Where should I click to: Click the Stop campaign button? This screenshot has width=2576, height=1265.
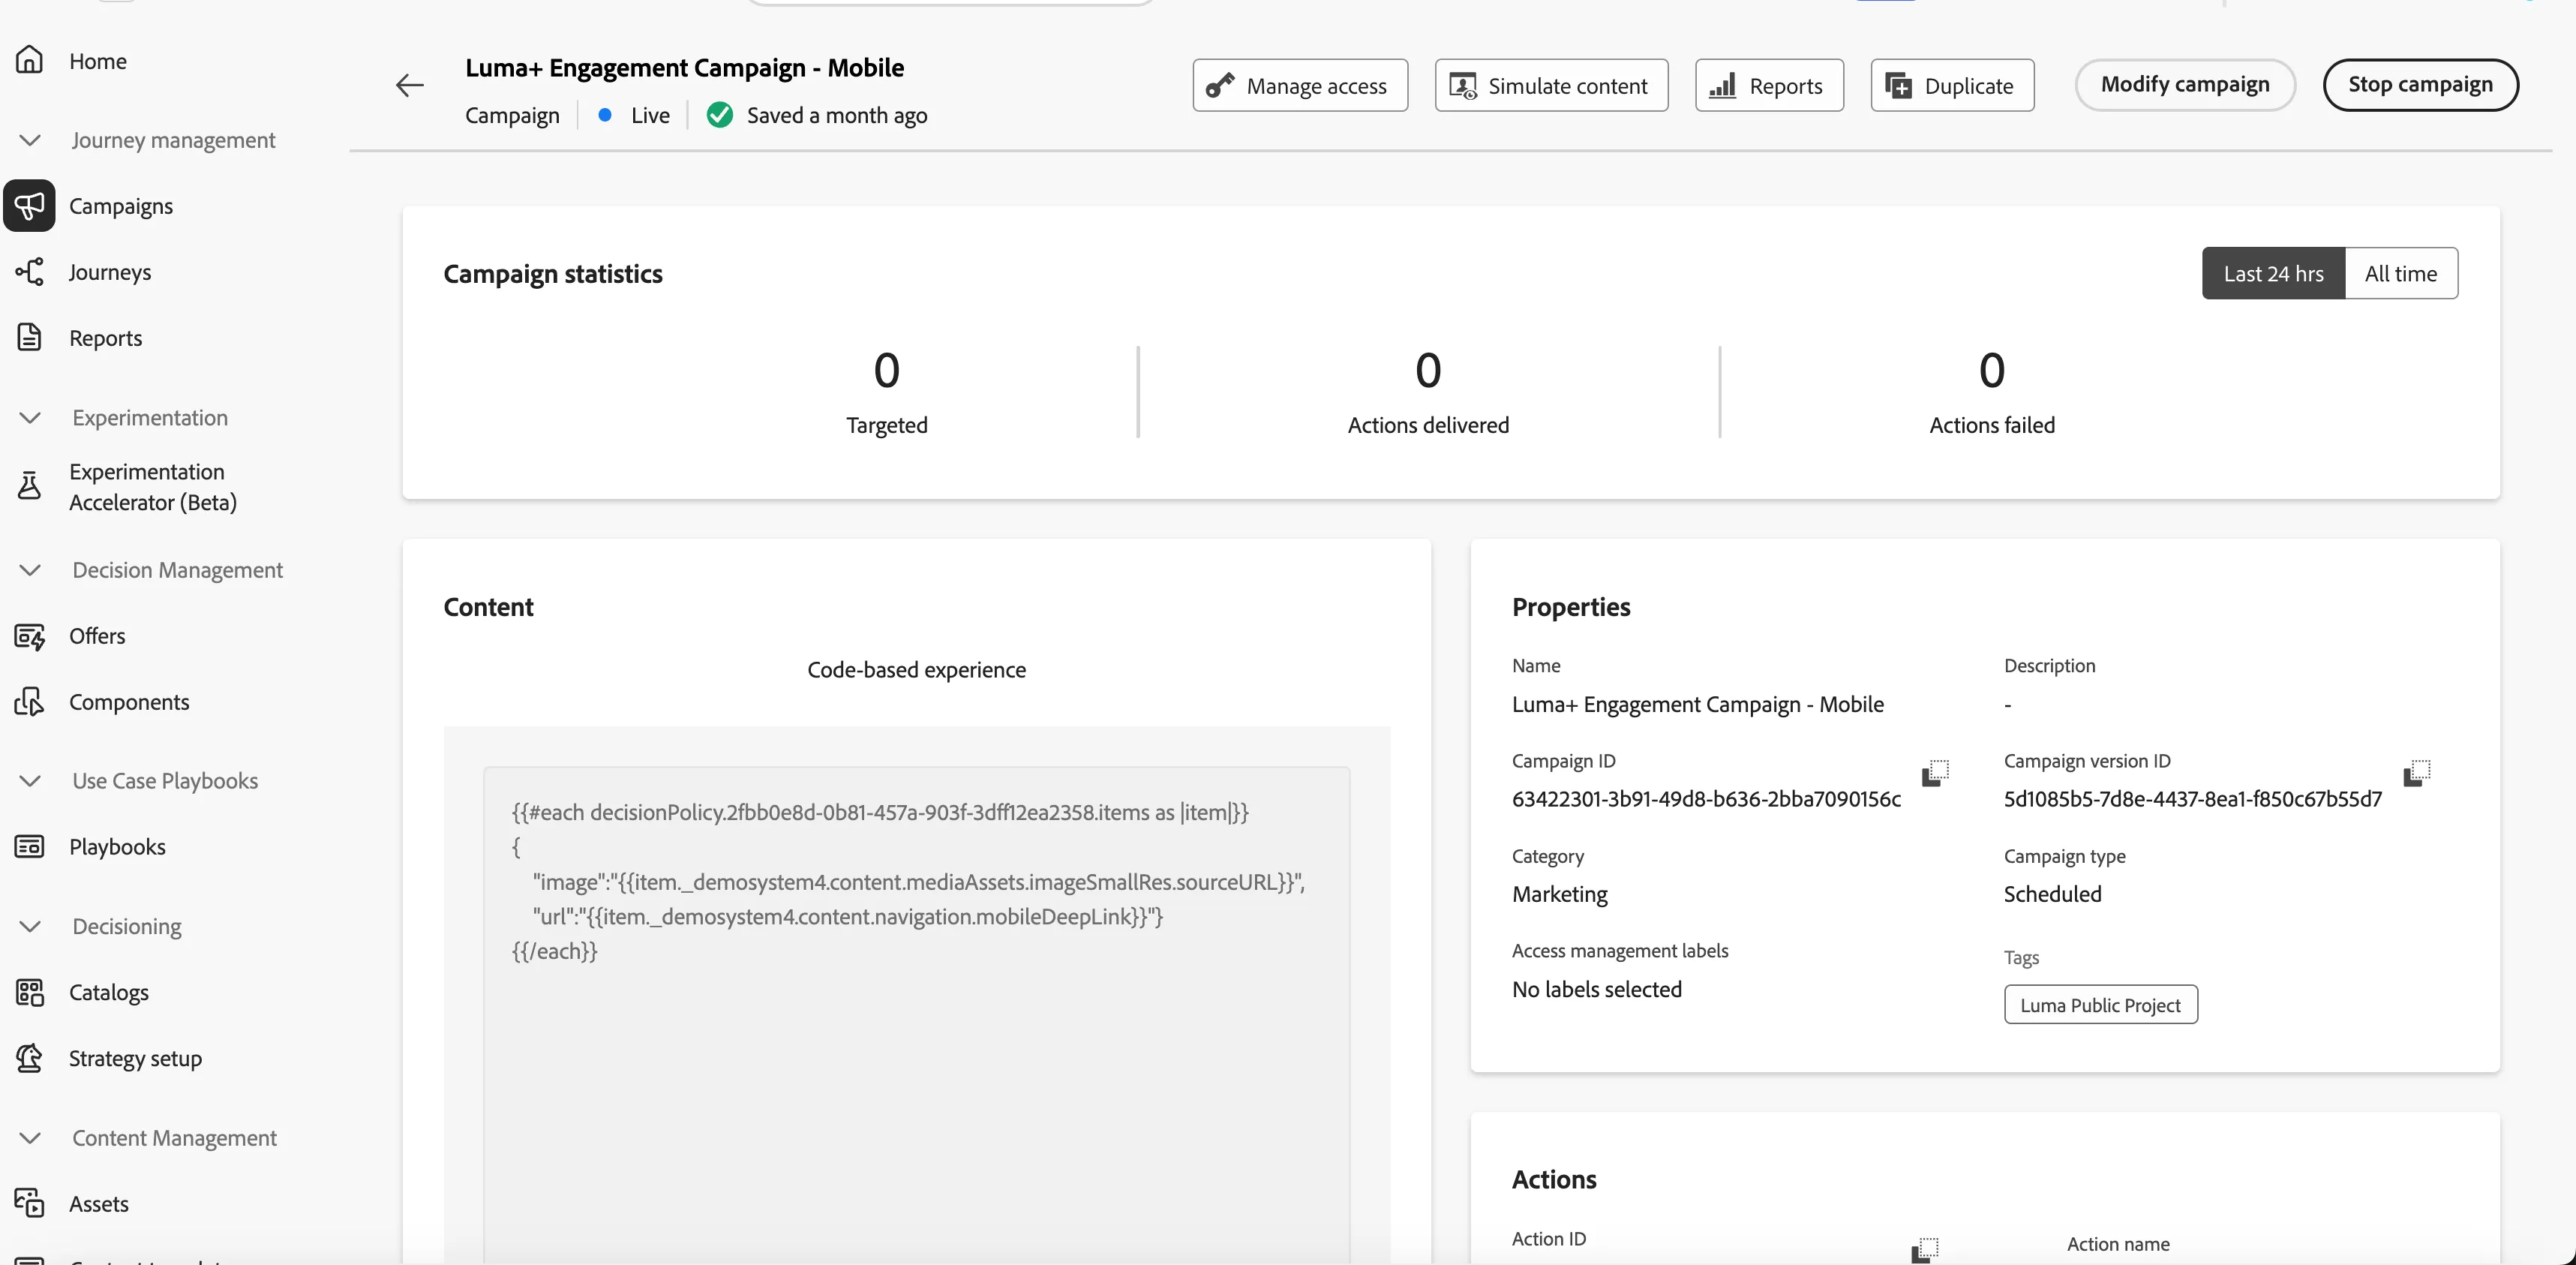pyautogui.click(x=2420, y=85)
